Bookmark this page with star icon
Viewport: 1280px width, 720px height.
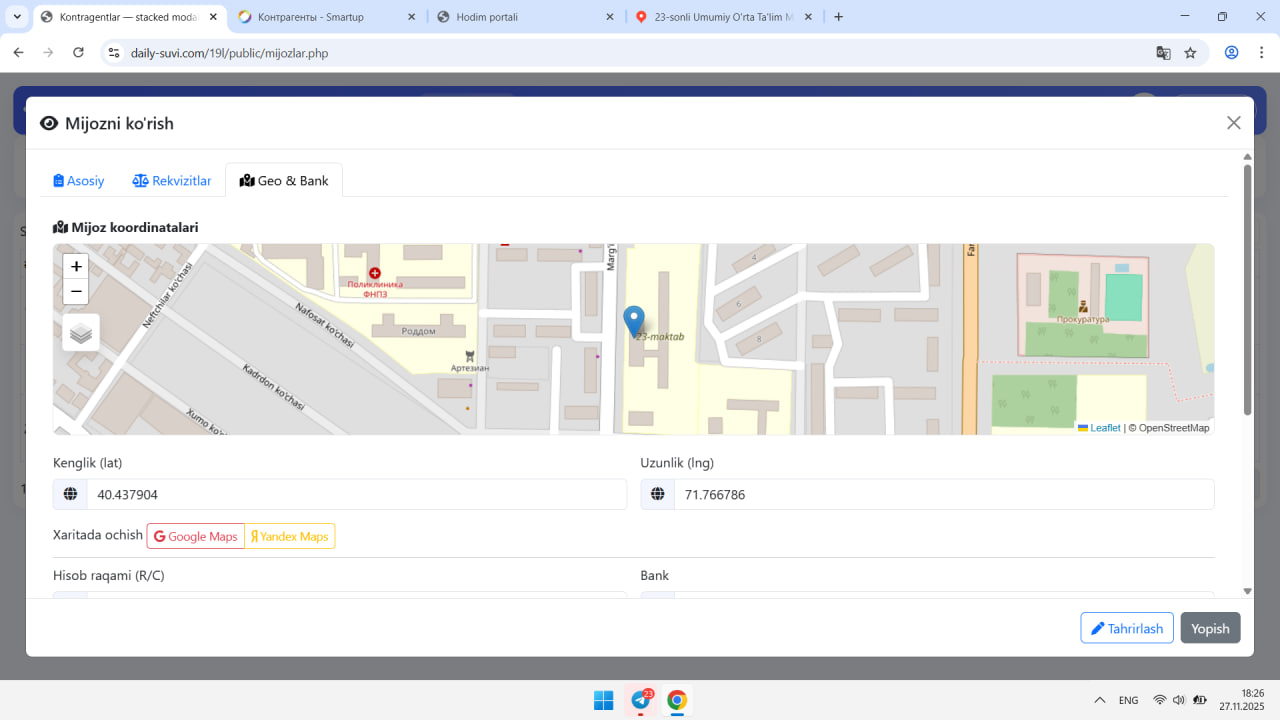click(x=1190, y=53)
